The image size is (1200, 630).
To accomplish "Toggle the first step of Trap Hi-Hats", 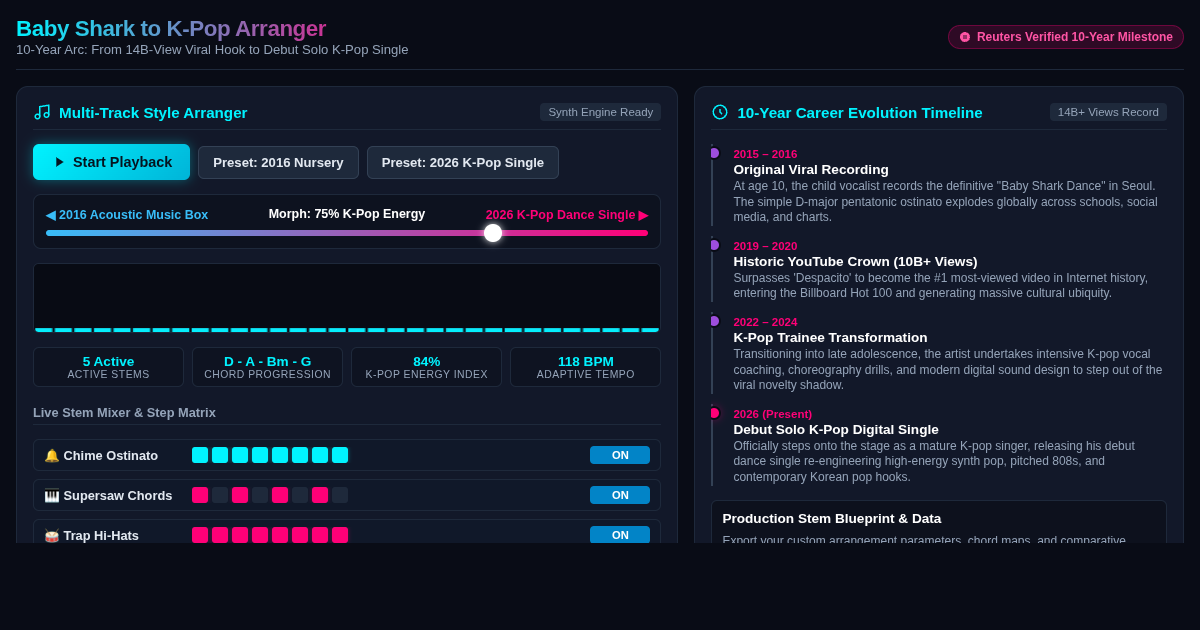I will pyautogui.click(x=200, y=535).
